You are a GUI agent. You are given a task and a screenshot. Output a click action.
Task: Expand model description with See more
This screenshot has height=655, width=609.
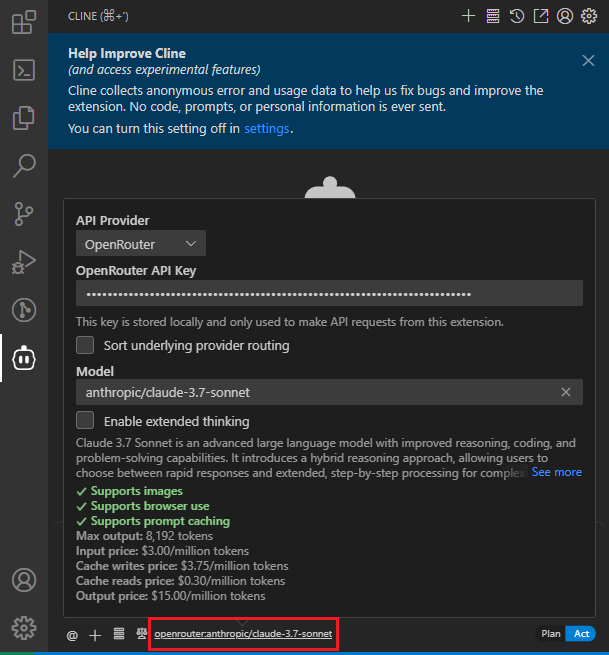click(556, 472)
